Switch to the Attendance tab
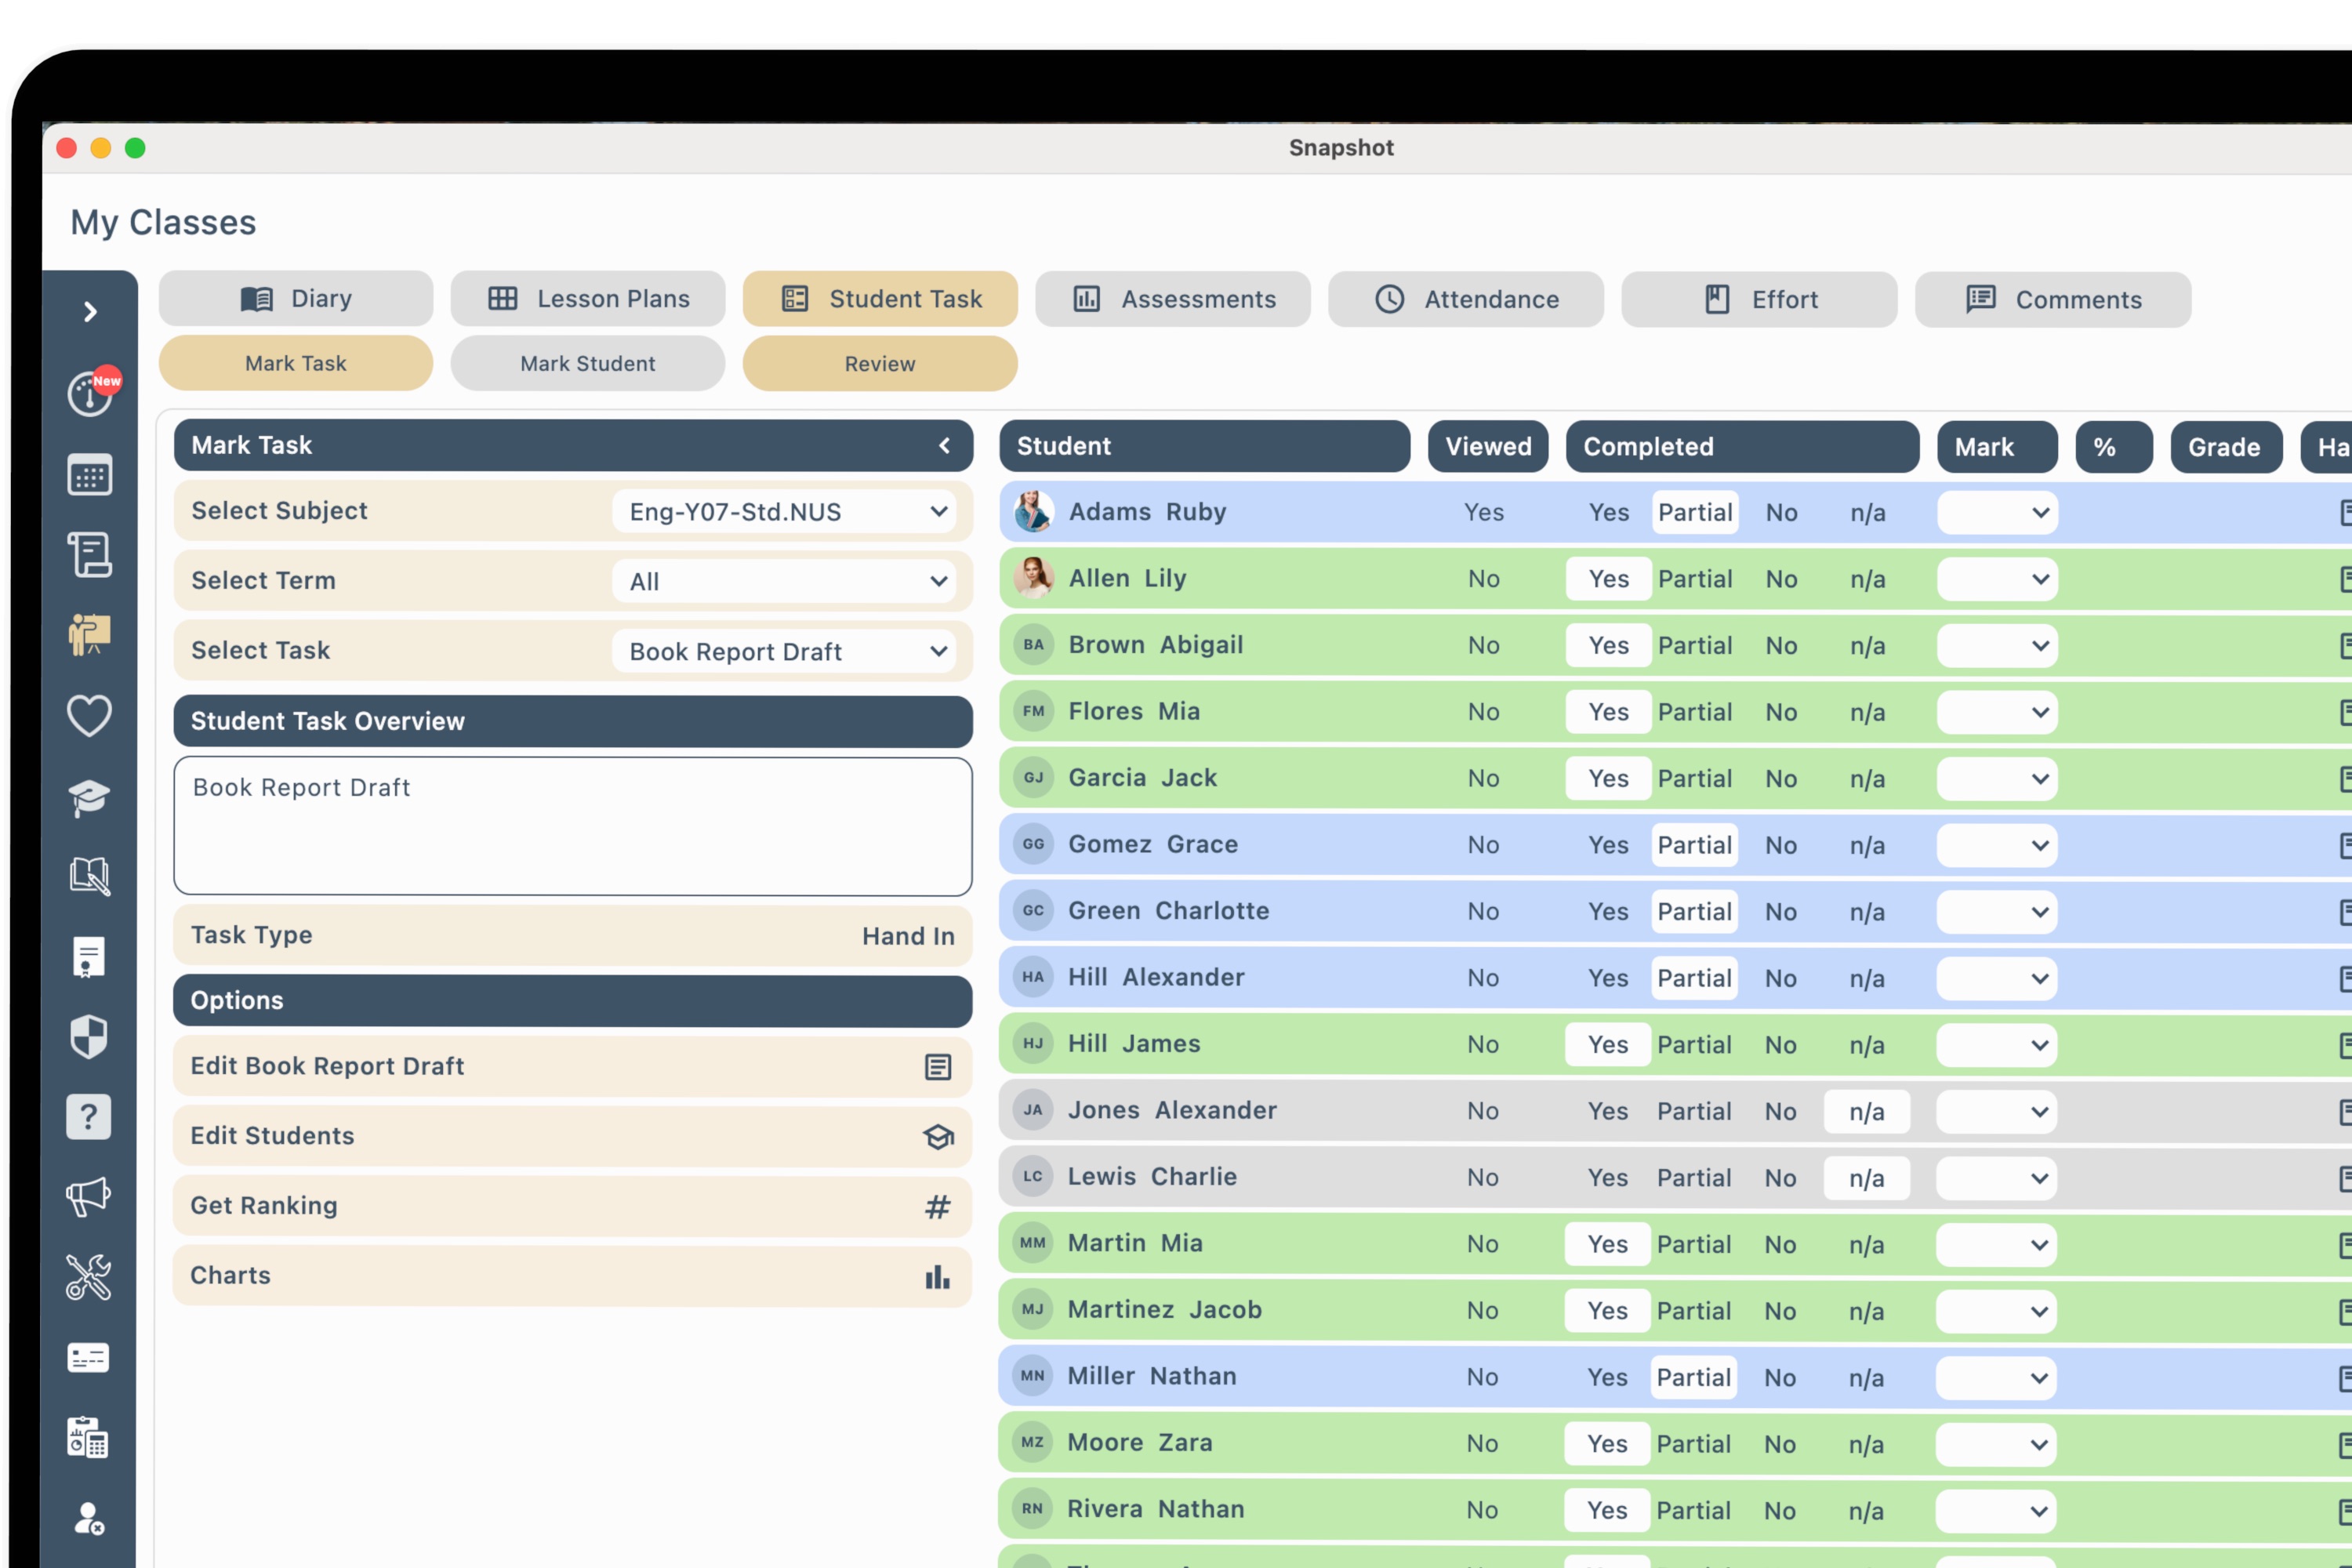Screen dimensions: 2352x1568 pyautogui.click(x=1466, y=300)
